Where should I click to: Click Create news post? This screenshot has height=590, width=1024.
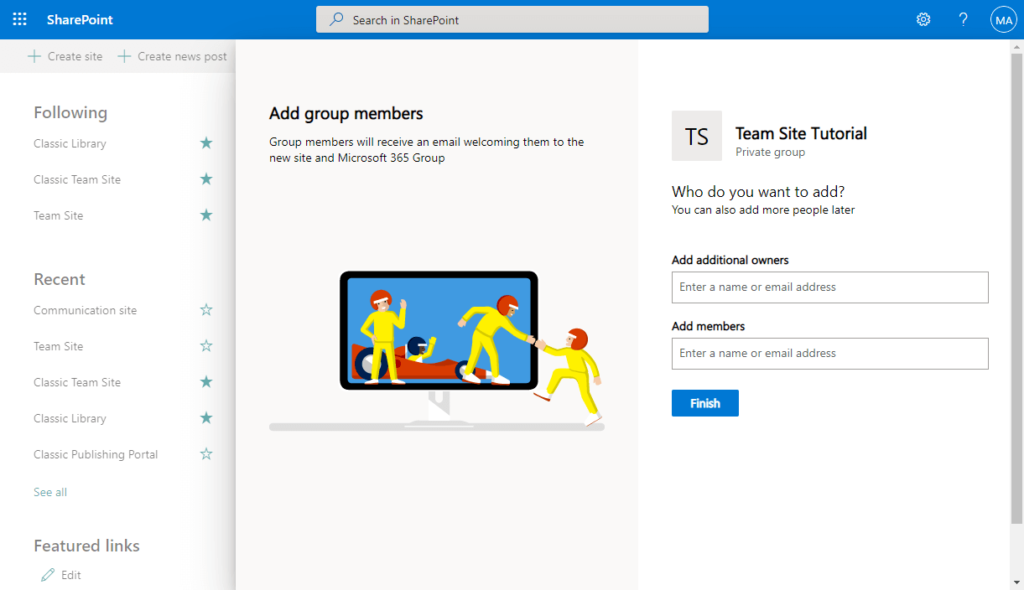pos(172,56)
